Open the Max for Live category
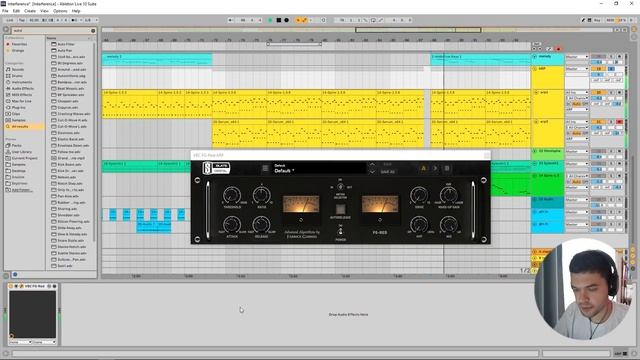Screen dimensions: 640x360 pyautogui.click(x=22, y=101)
